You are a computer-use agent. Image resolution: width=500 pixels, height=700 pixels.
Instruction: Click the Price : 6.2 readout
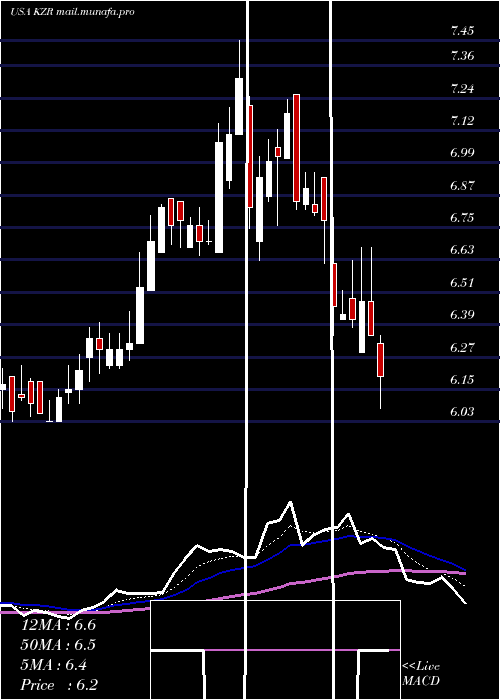click(x=59, y=685)
